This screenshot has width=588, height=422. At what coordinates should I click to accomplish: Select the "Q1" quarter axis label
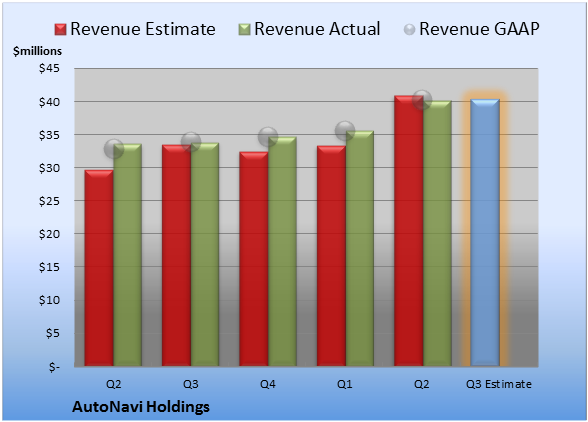coord(345,384)
